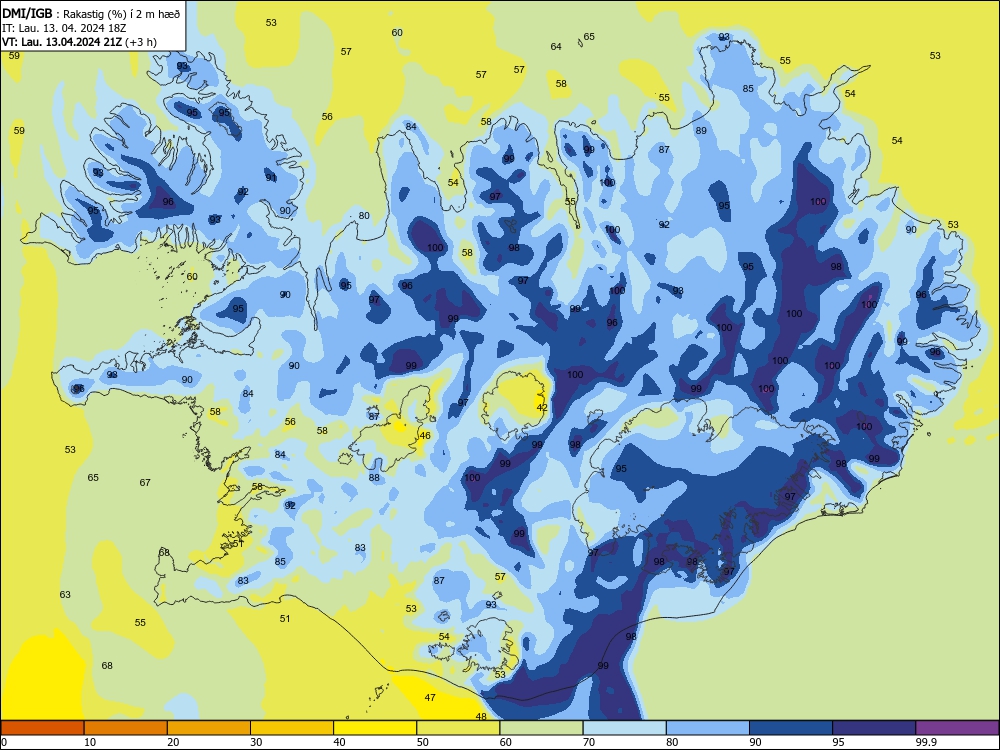Click the '99.9' label under the legend

[x=926, y=742]
